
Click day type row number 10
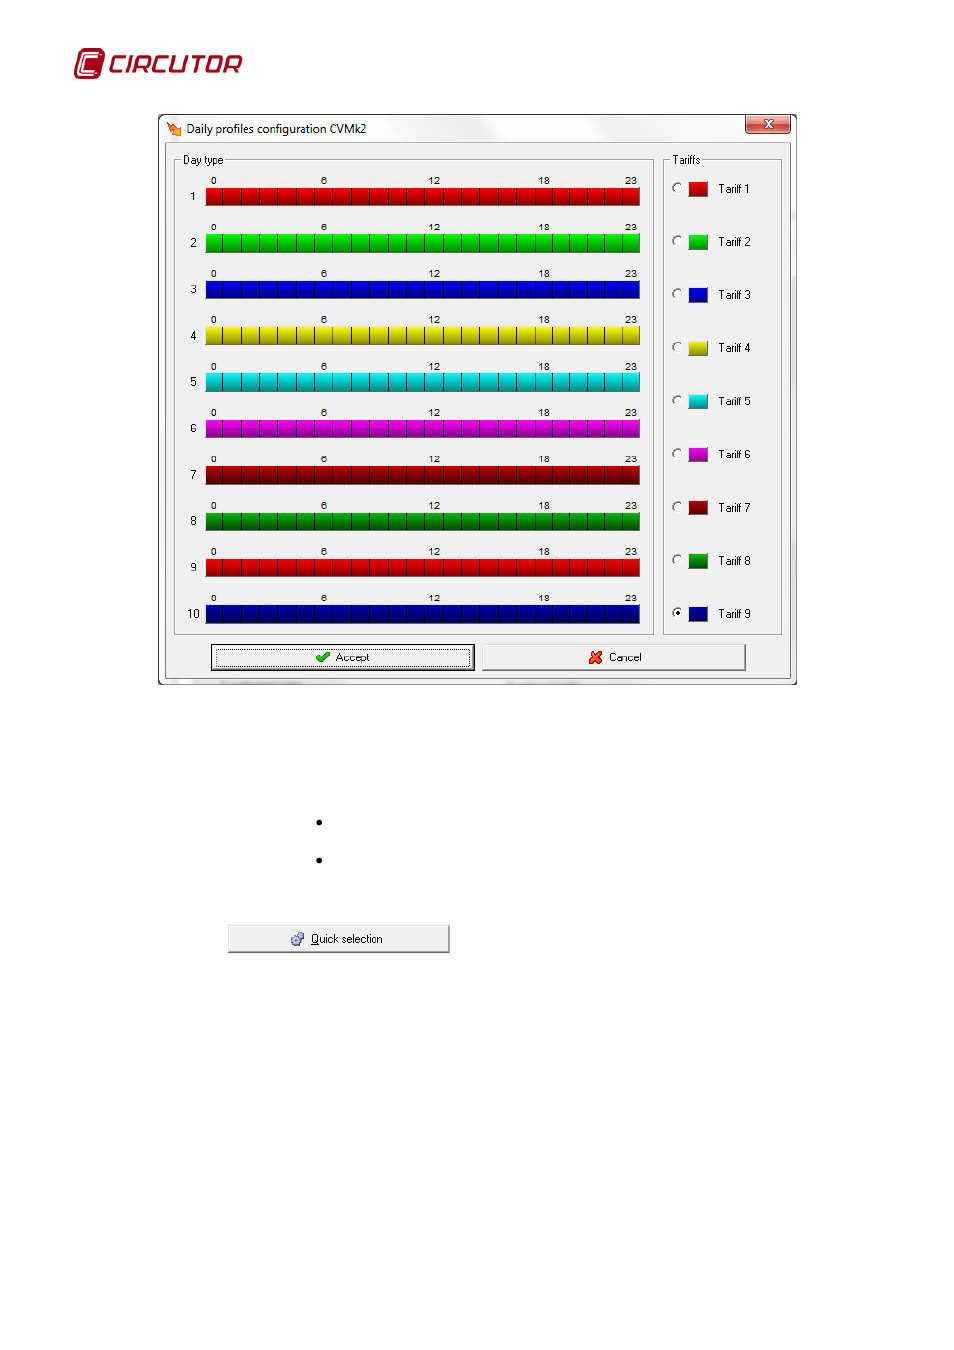point(193,614)
